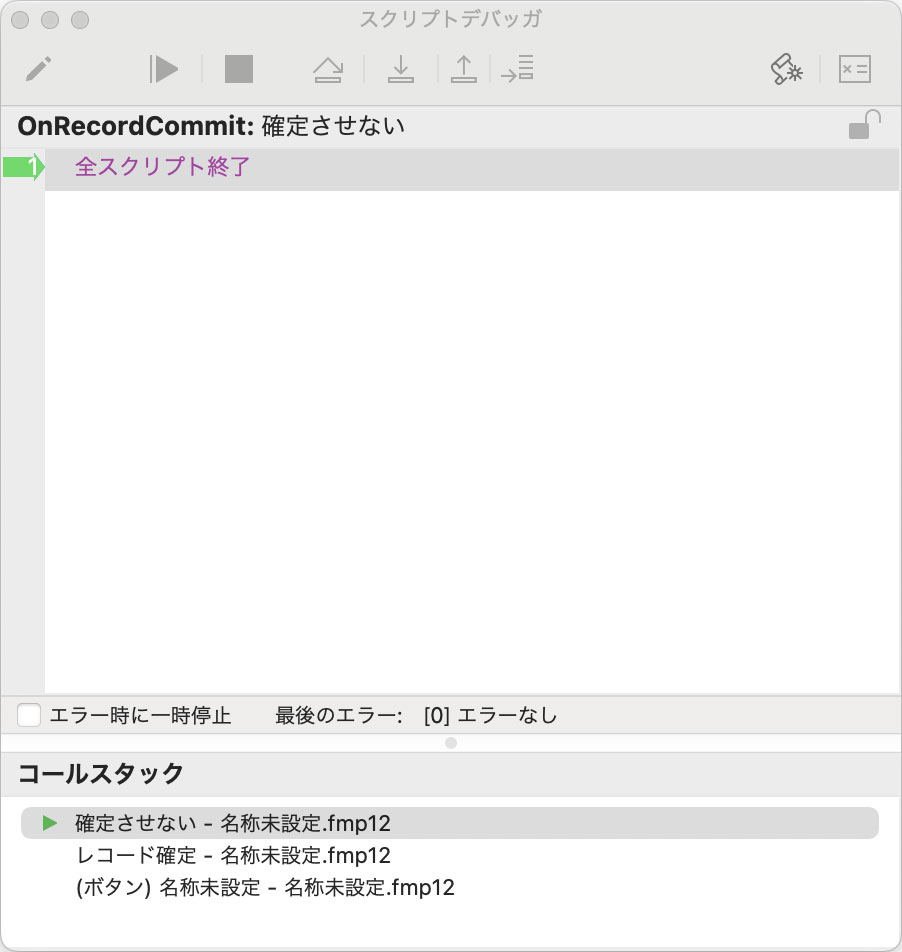Click the last error text [0] エラーなし
Viewport: 902px width, 952px height.
(x=490, y=715)
